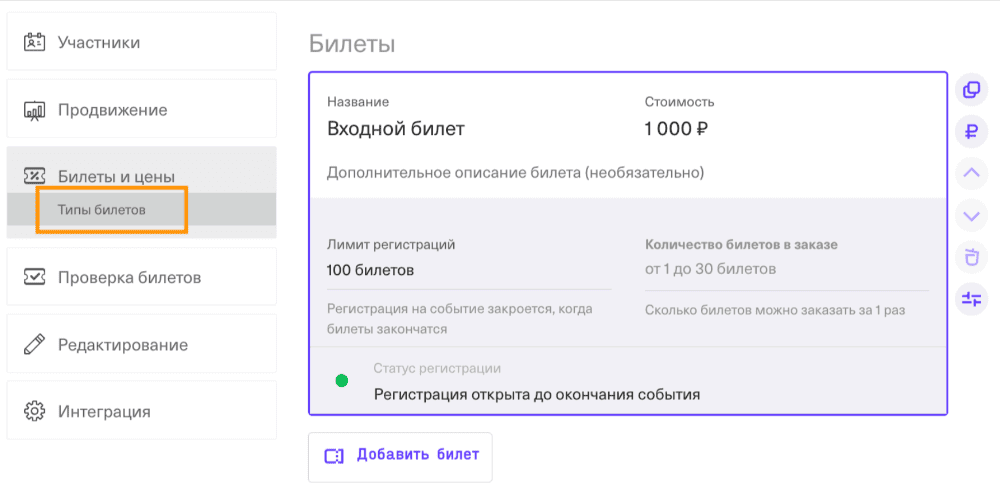Edit the 1 000 ₽ price field
The height and width of the screenshot is (492, 1000).
(x=677, y=129)
